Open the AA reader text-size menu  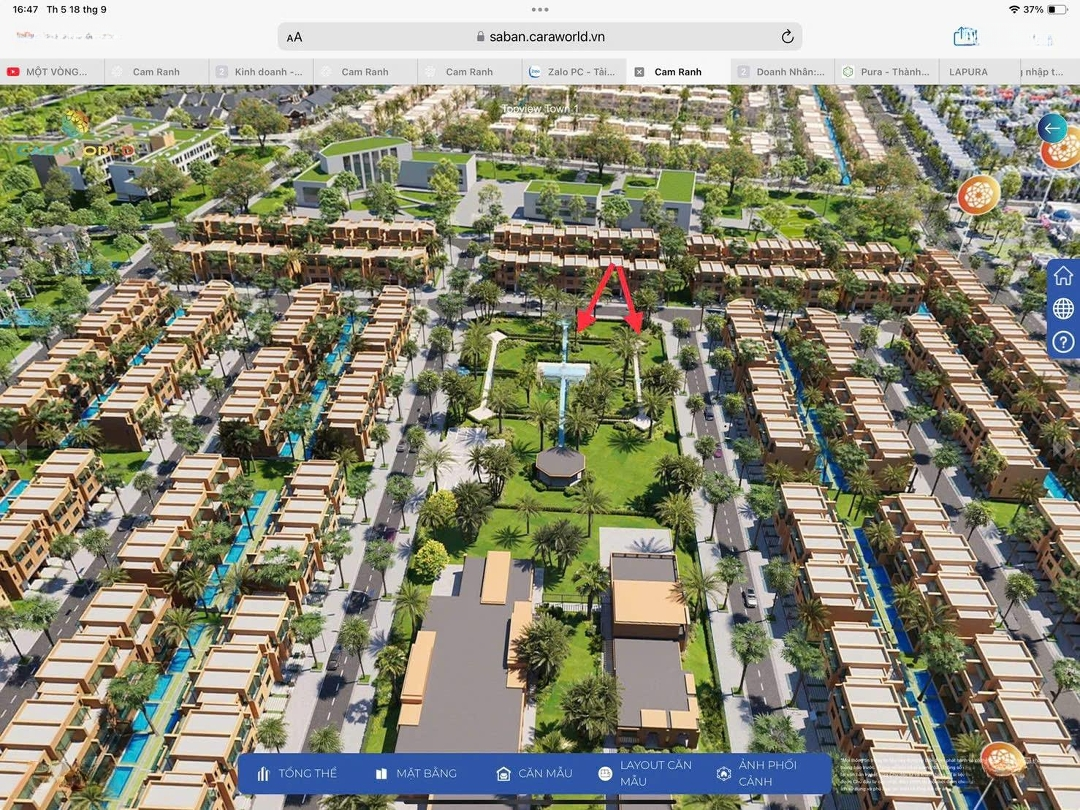point(294,37)
